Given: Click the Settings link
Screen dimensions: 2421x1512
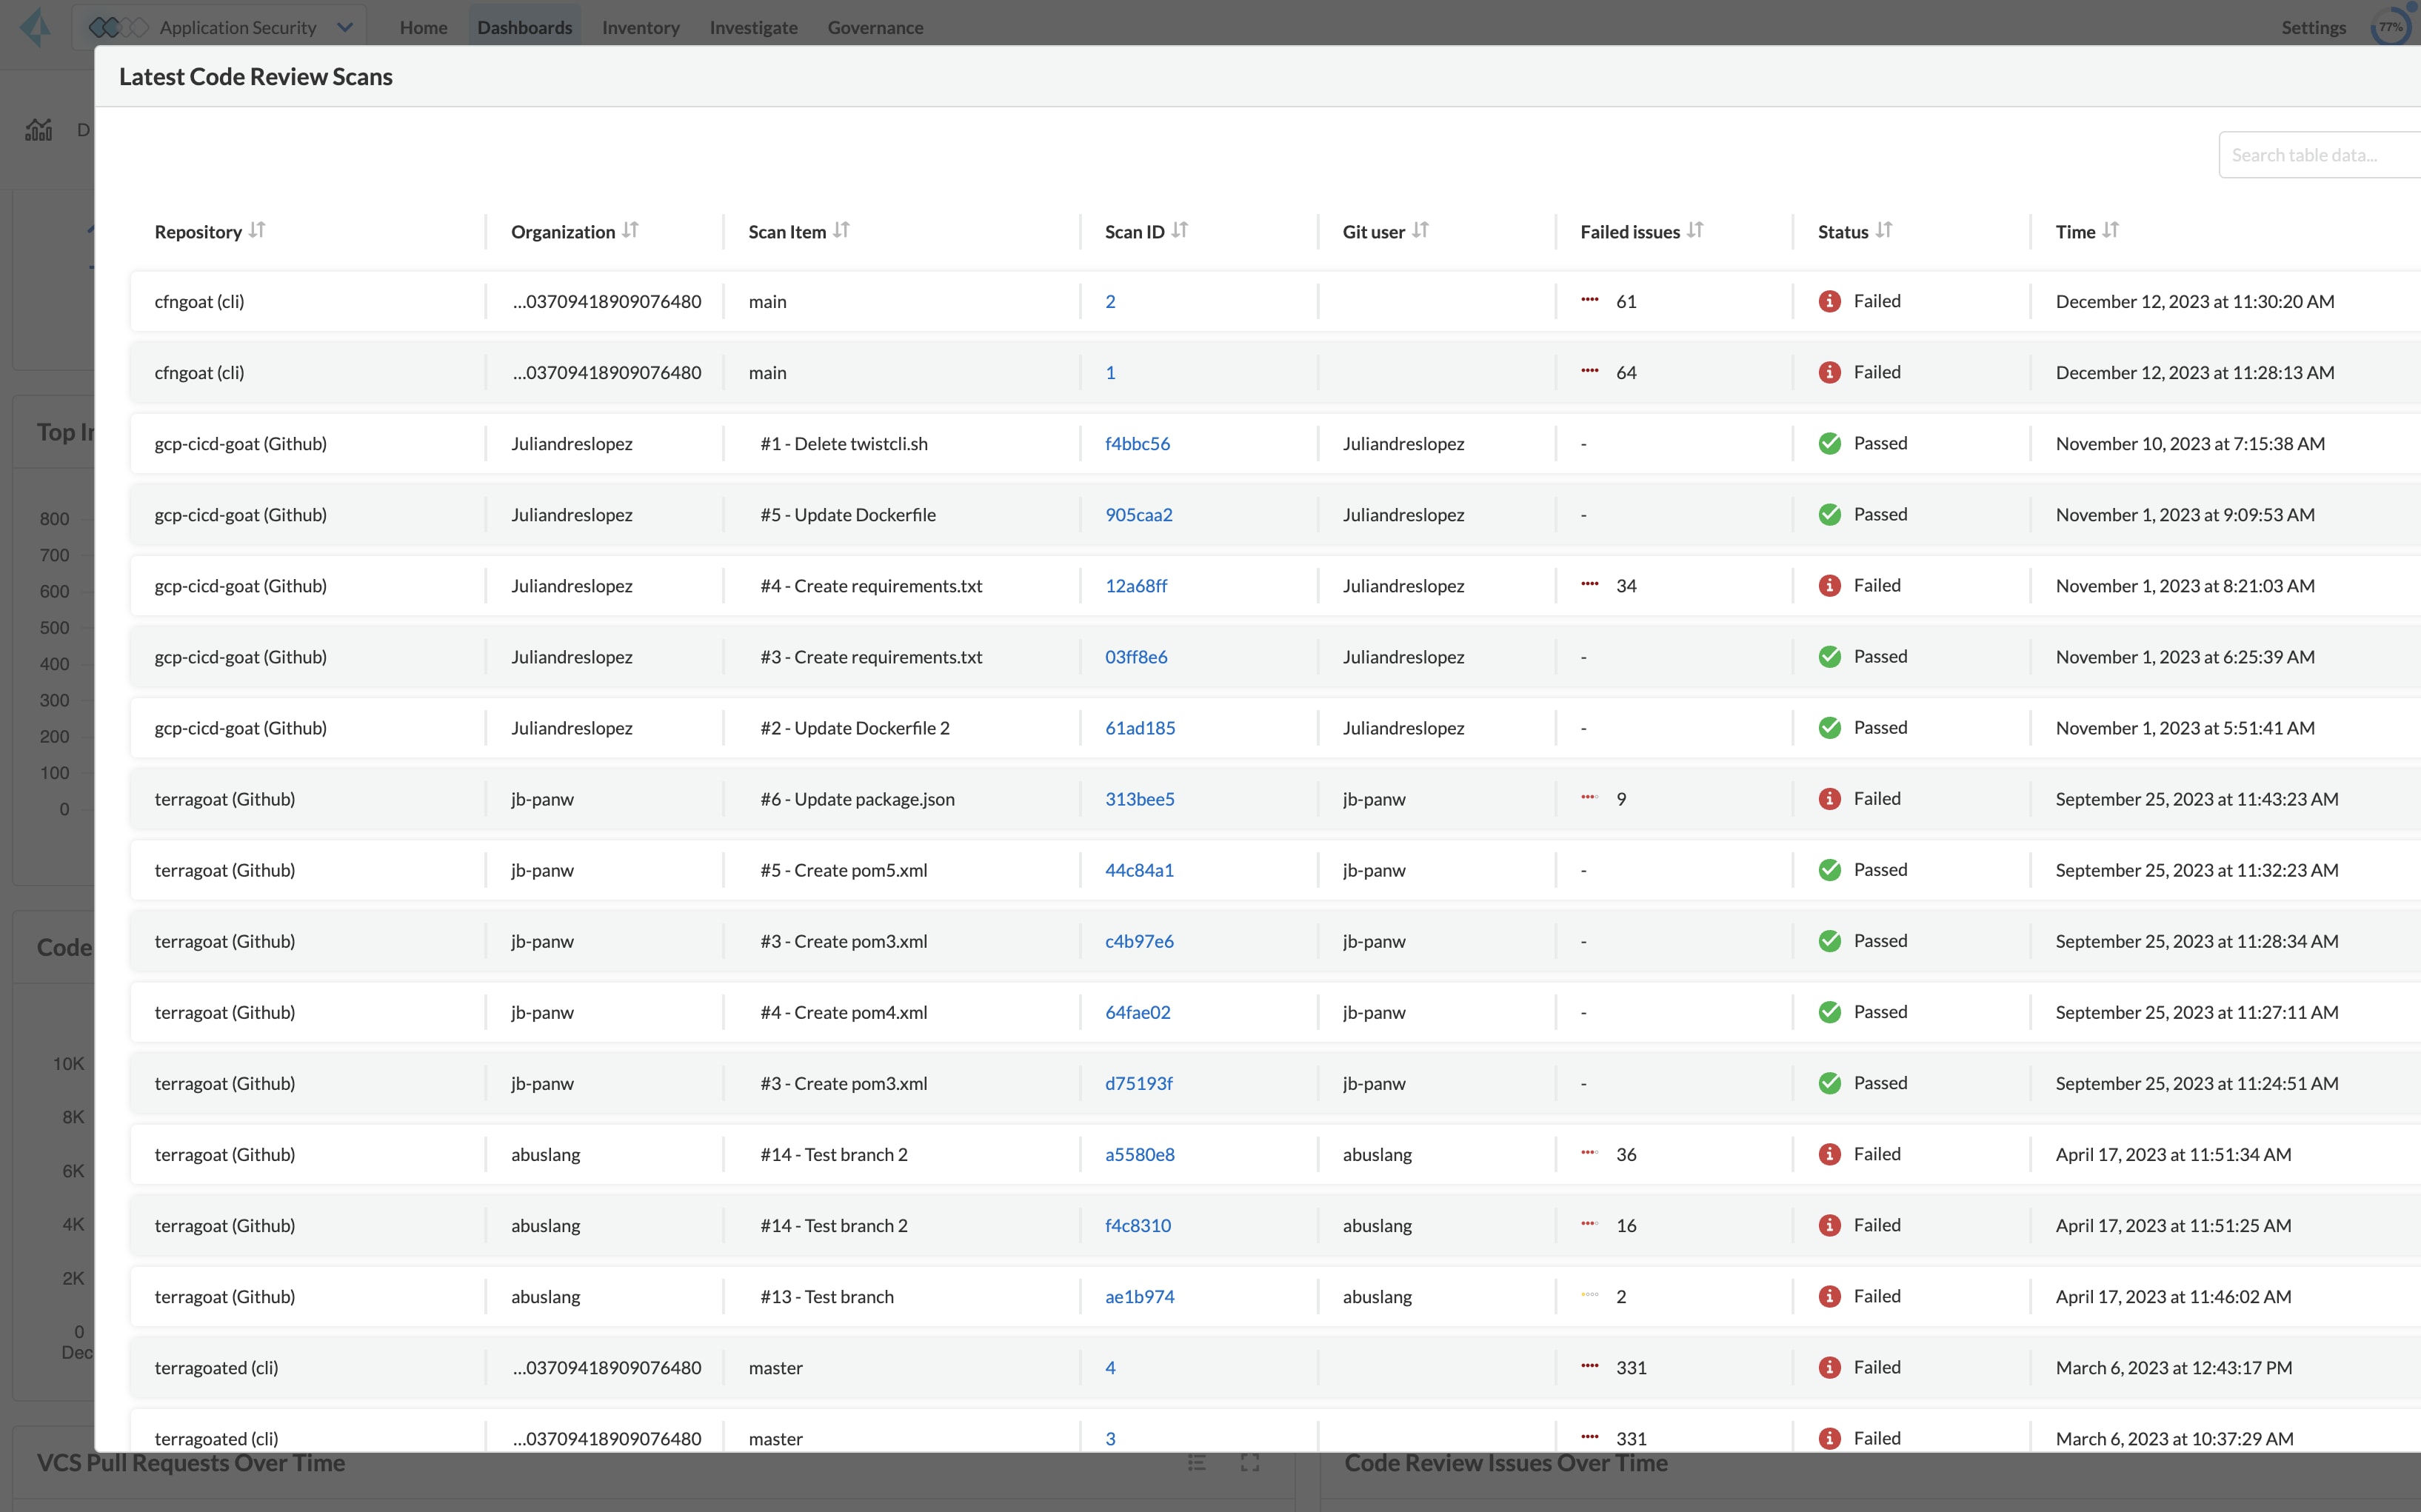Looking at the screenshot, I should [2313, 27].
